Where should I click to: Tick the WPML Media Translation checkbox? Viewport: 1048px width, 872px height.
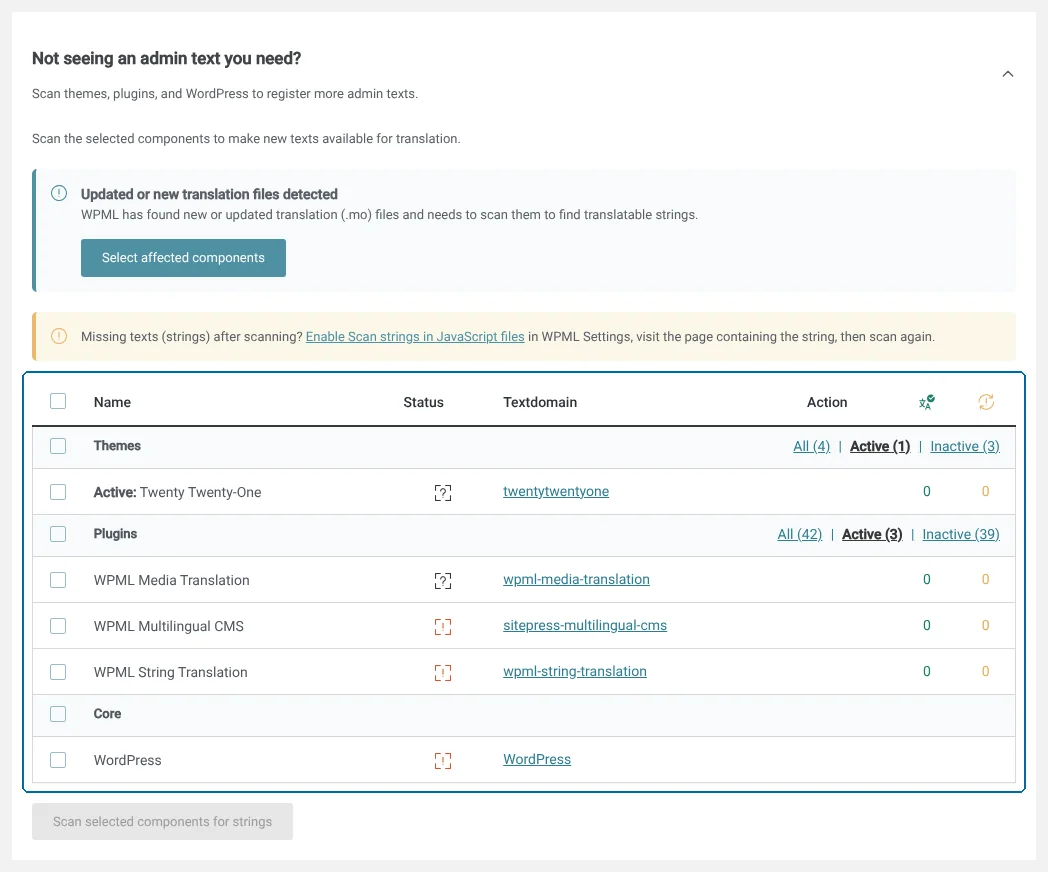(x=58, y=579)
